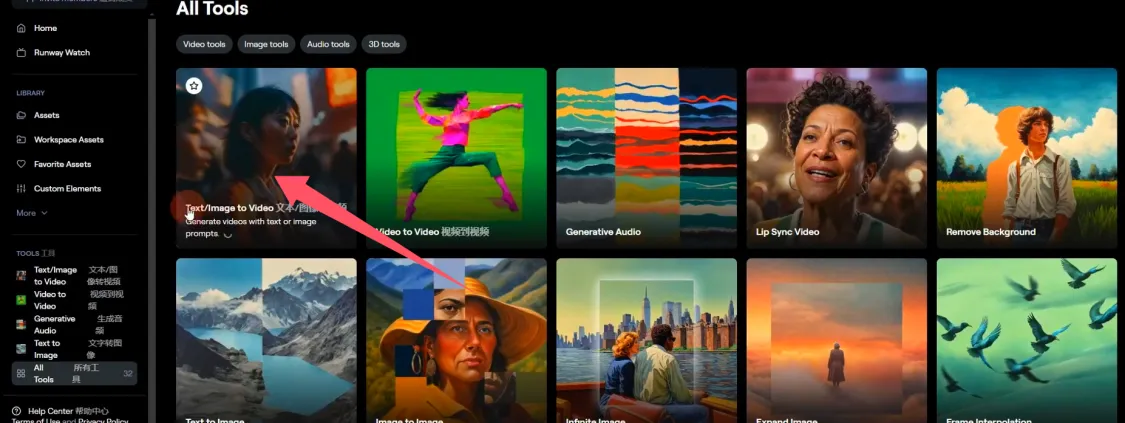Filter by Video tools
The height and width of the screenshot is (423, 1125).
point(204,44)
